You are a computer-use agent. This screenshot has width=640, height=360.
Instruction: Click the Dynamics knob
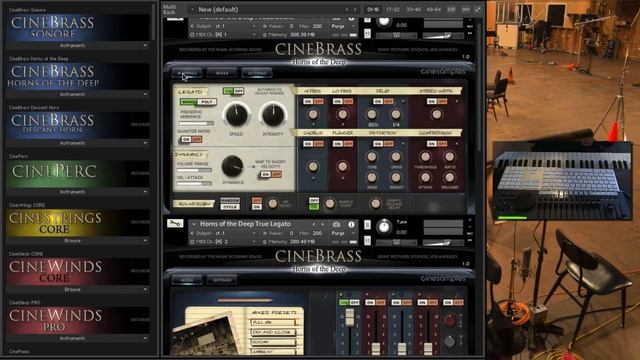232,166
